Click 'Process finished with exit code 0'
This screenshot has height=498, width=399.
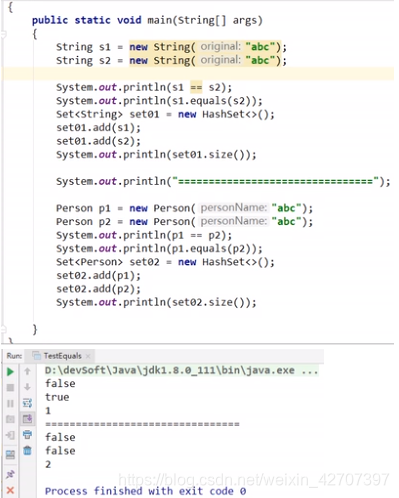146,491
